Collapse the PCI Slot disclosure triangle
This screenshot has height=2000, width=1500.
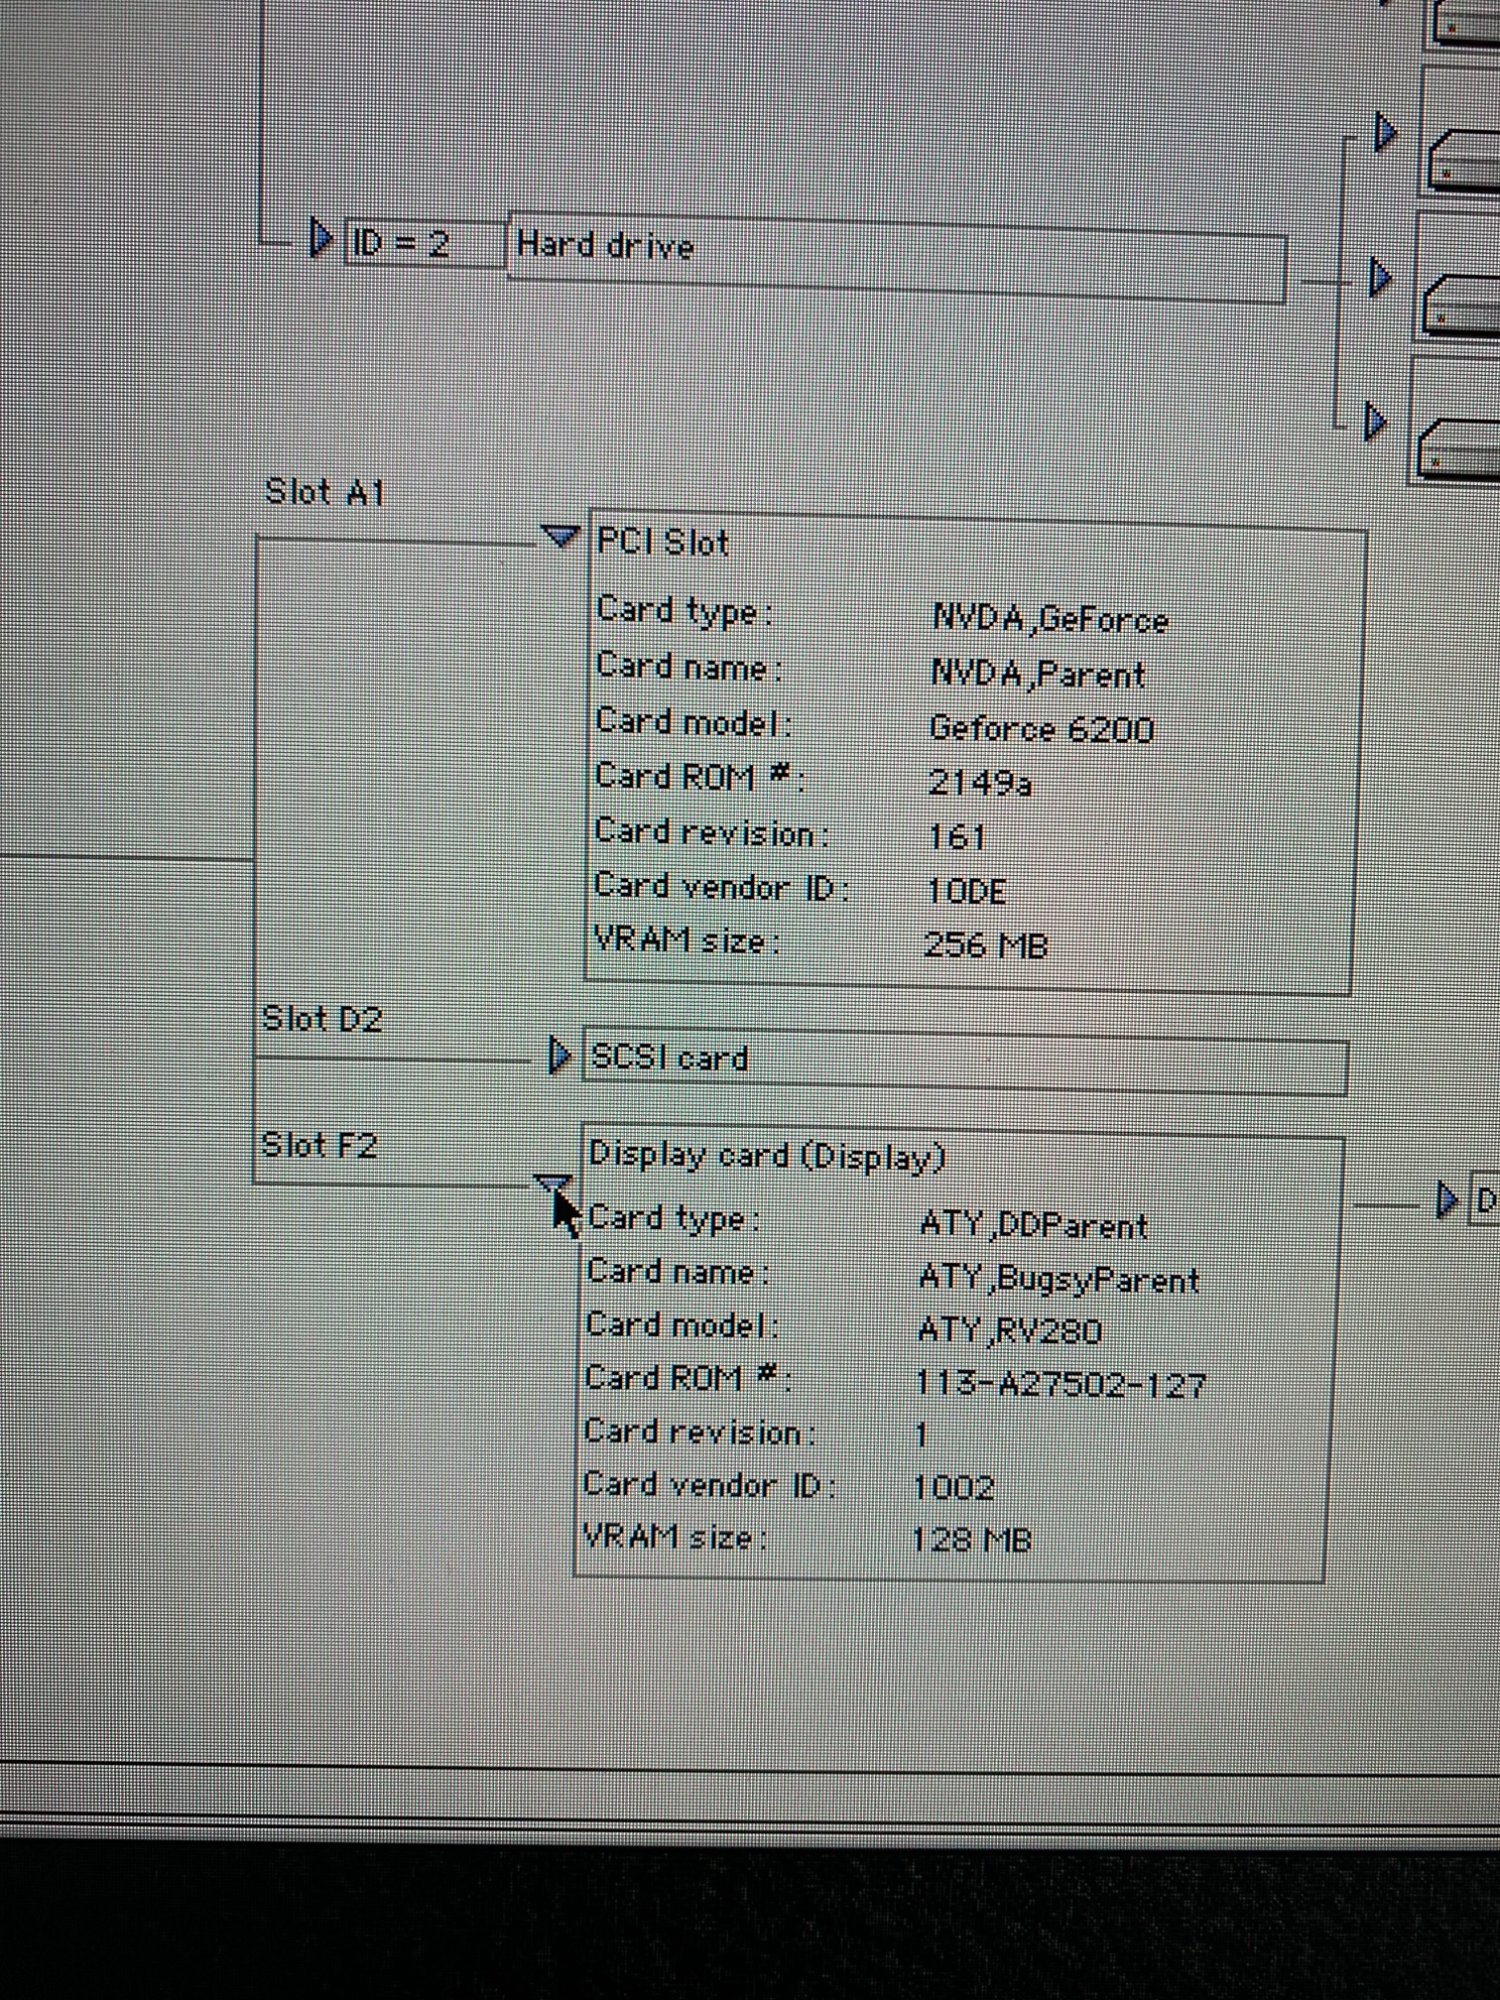tap(561, 537)
